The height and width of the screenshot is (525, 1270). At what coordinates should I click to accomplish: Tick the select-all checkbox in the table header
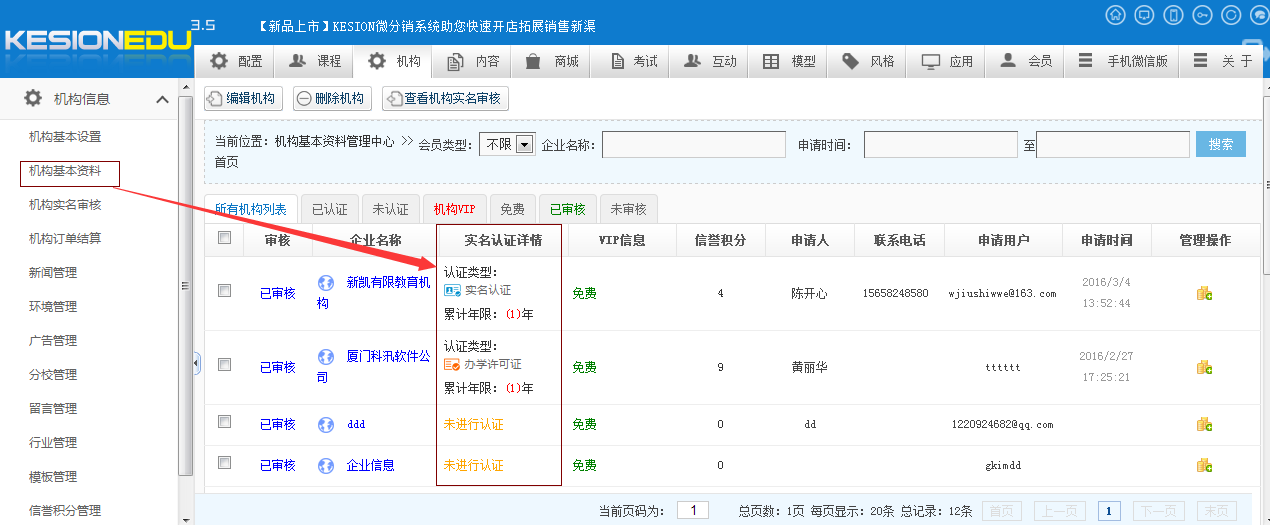point(225,238)
